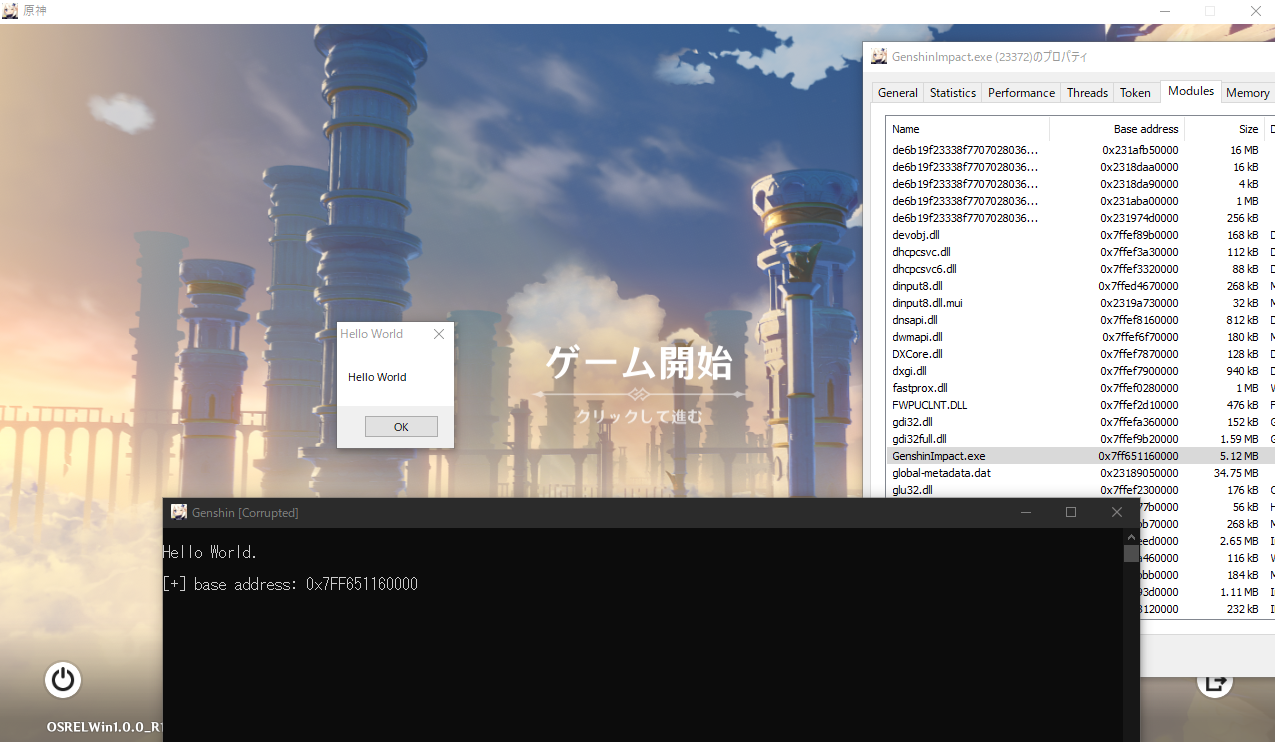Open the Memory tab
This screenshot has height=742, width=1275.
[x=1248, y=93]
